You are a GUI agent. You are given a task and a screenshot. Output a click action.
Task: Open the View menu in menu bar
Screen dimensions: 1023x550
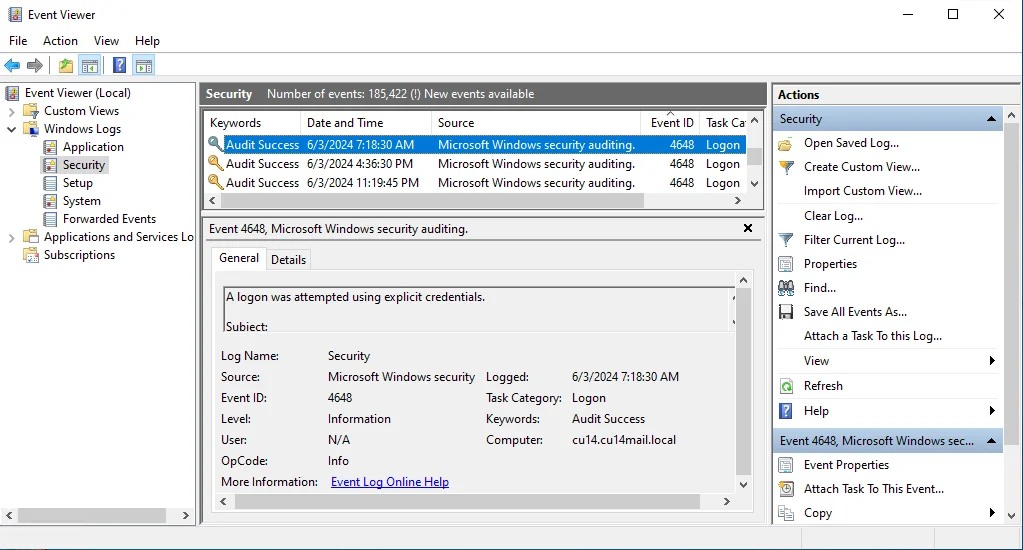(x=106, y=40)
